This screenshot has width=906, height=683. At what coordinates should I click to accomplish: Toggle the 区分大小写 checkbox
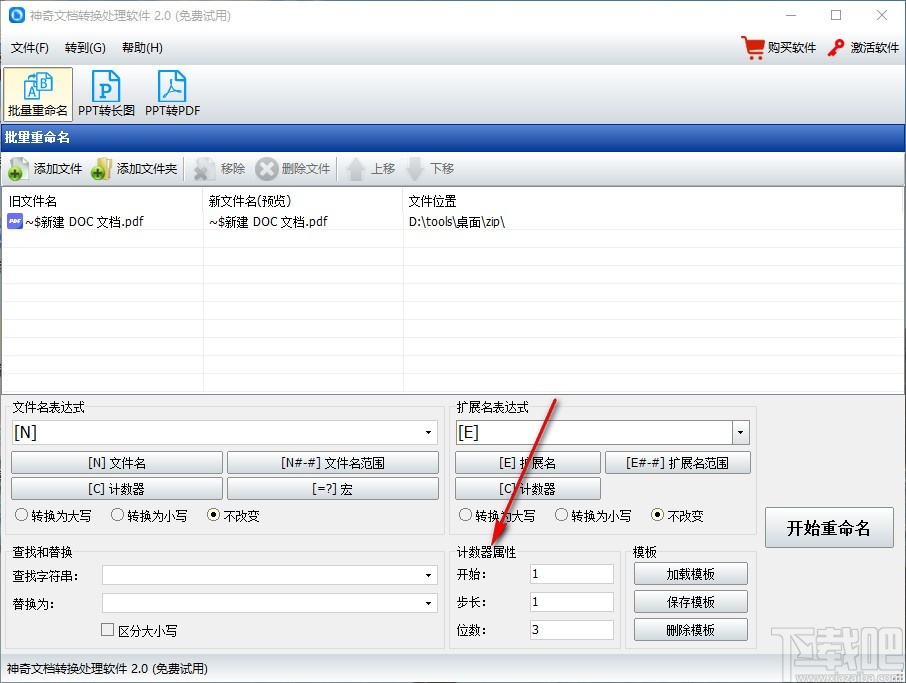tap(107, 630)
